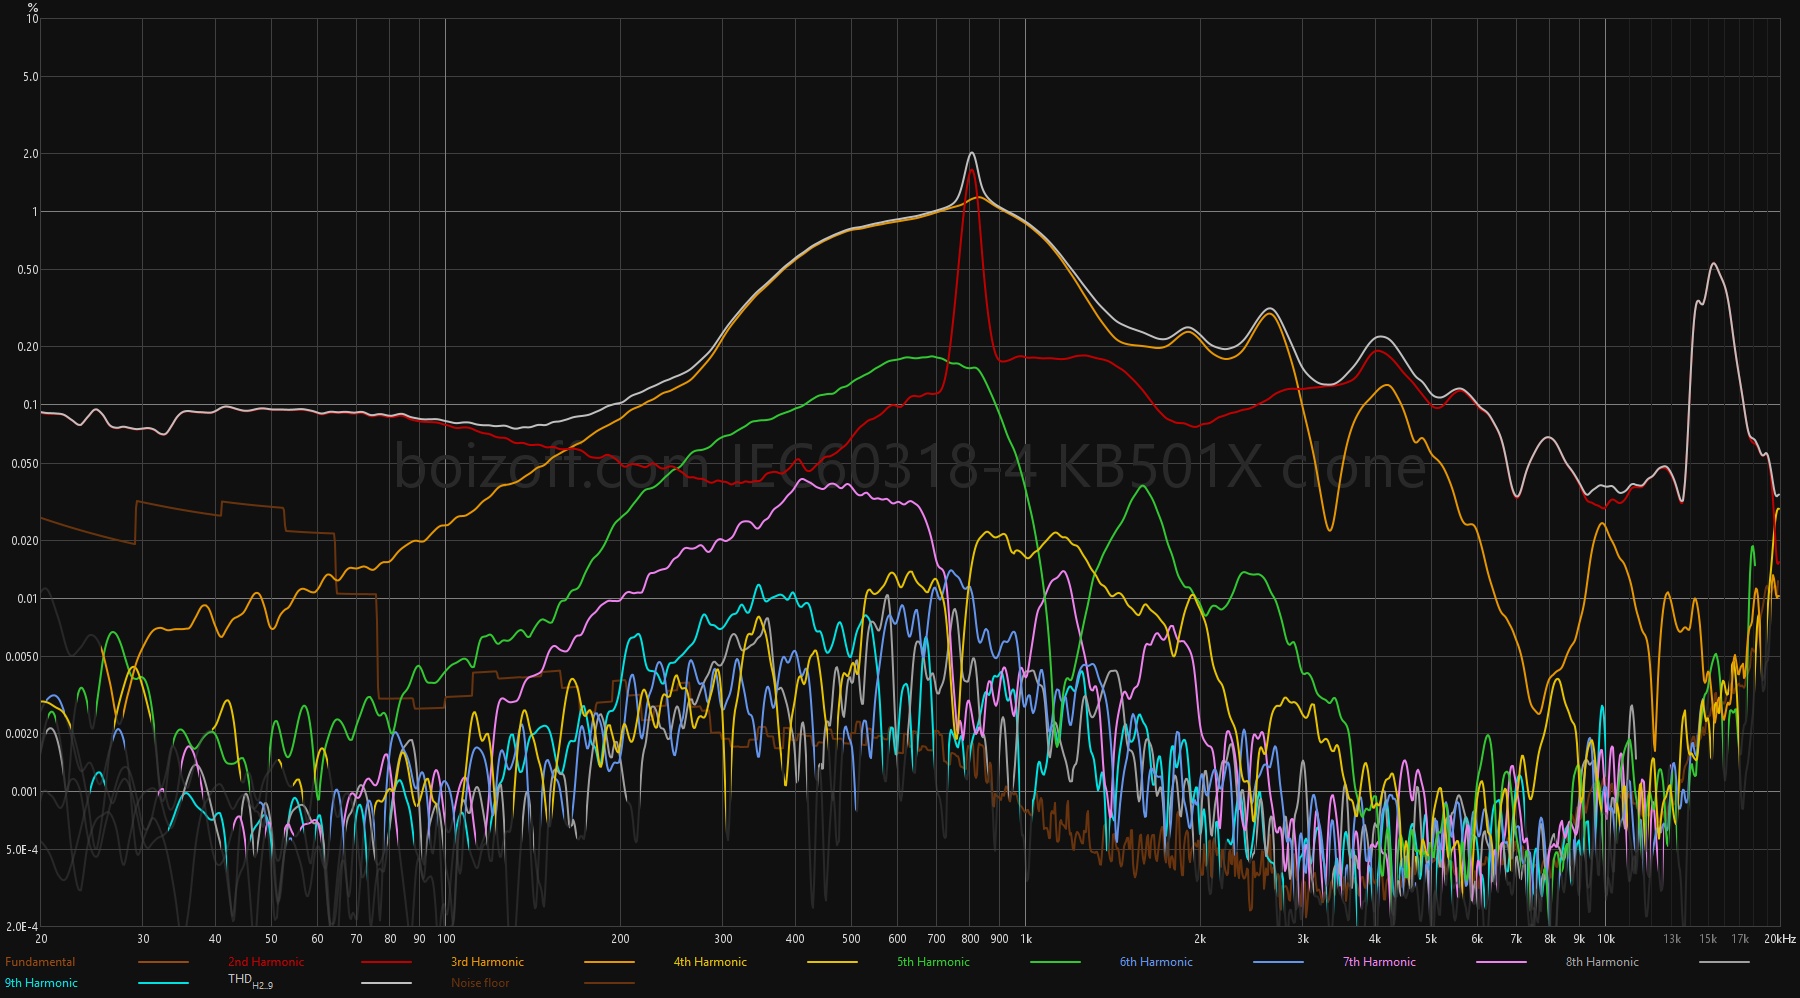This screenshot has width=1800, height=998.
Task: Click the Fundamental legend label
Action: tap(40, 962)
